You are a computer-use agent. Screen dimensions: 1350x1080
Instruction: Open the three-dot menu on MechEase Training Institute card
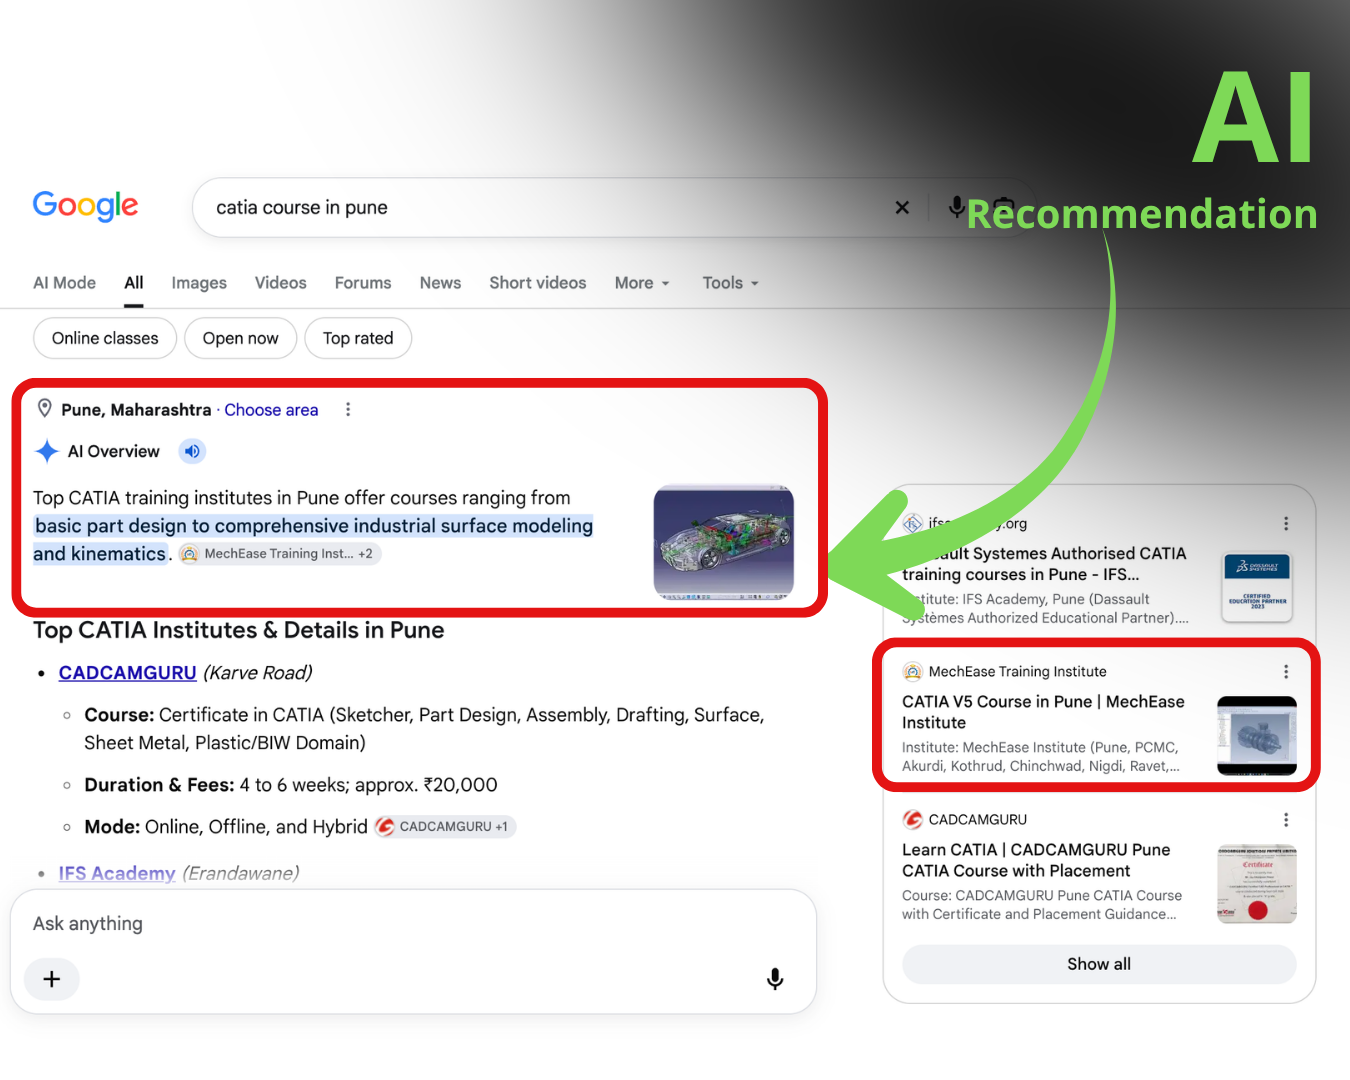click(1286, 671)
